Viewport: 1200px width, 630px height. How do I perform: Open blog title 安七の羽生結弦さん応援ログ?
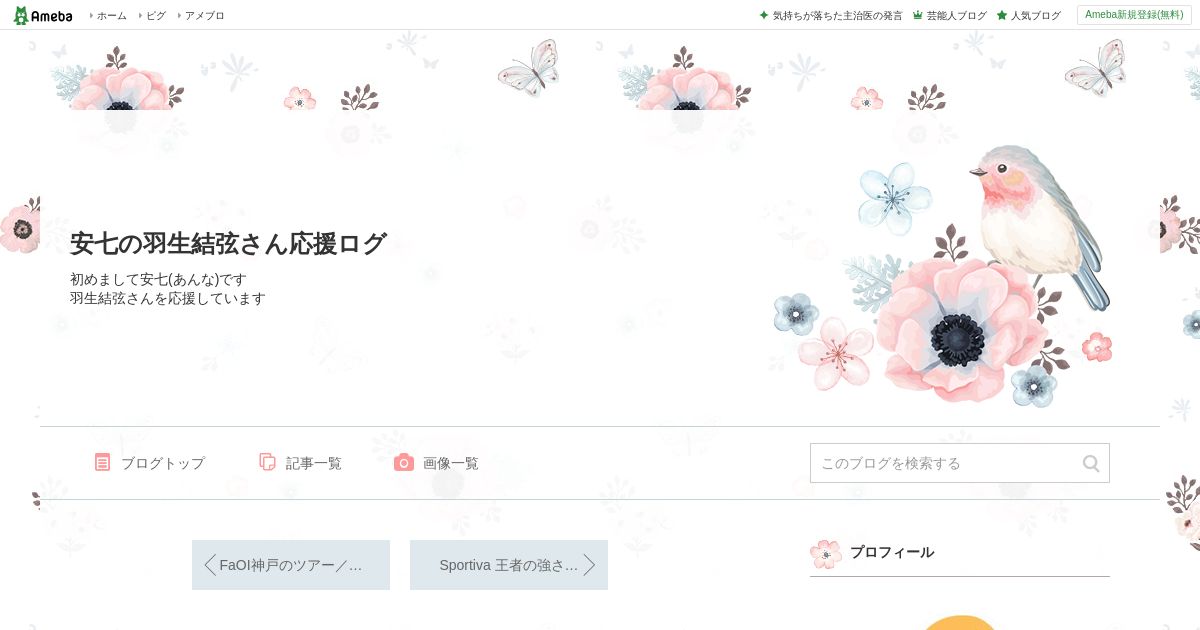tap(228, 243)
